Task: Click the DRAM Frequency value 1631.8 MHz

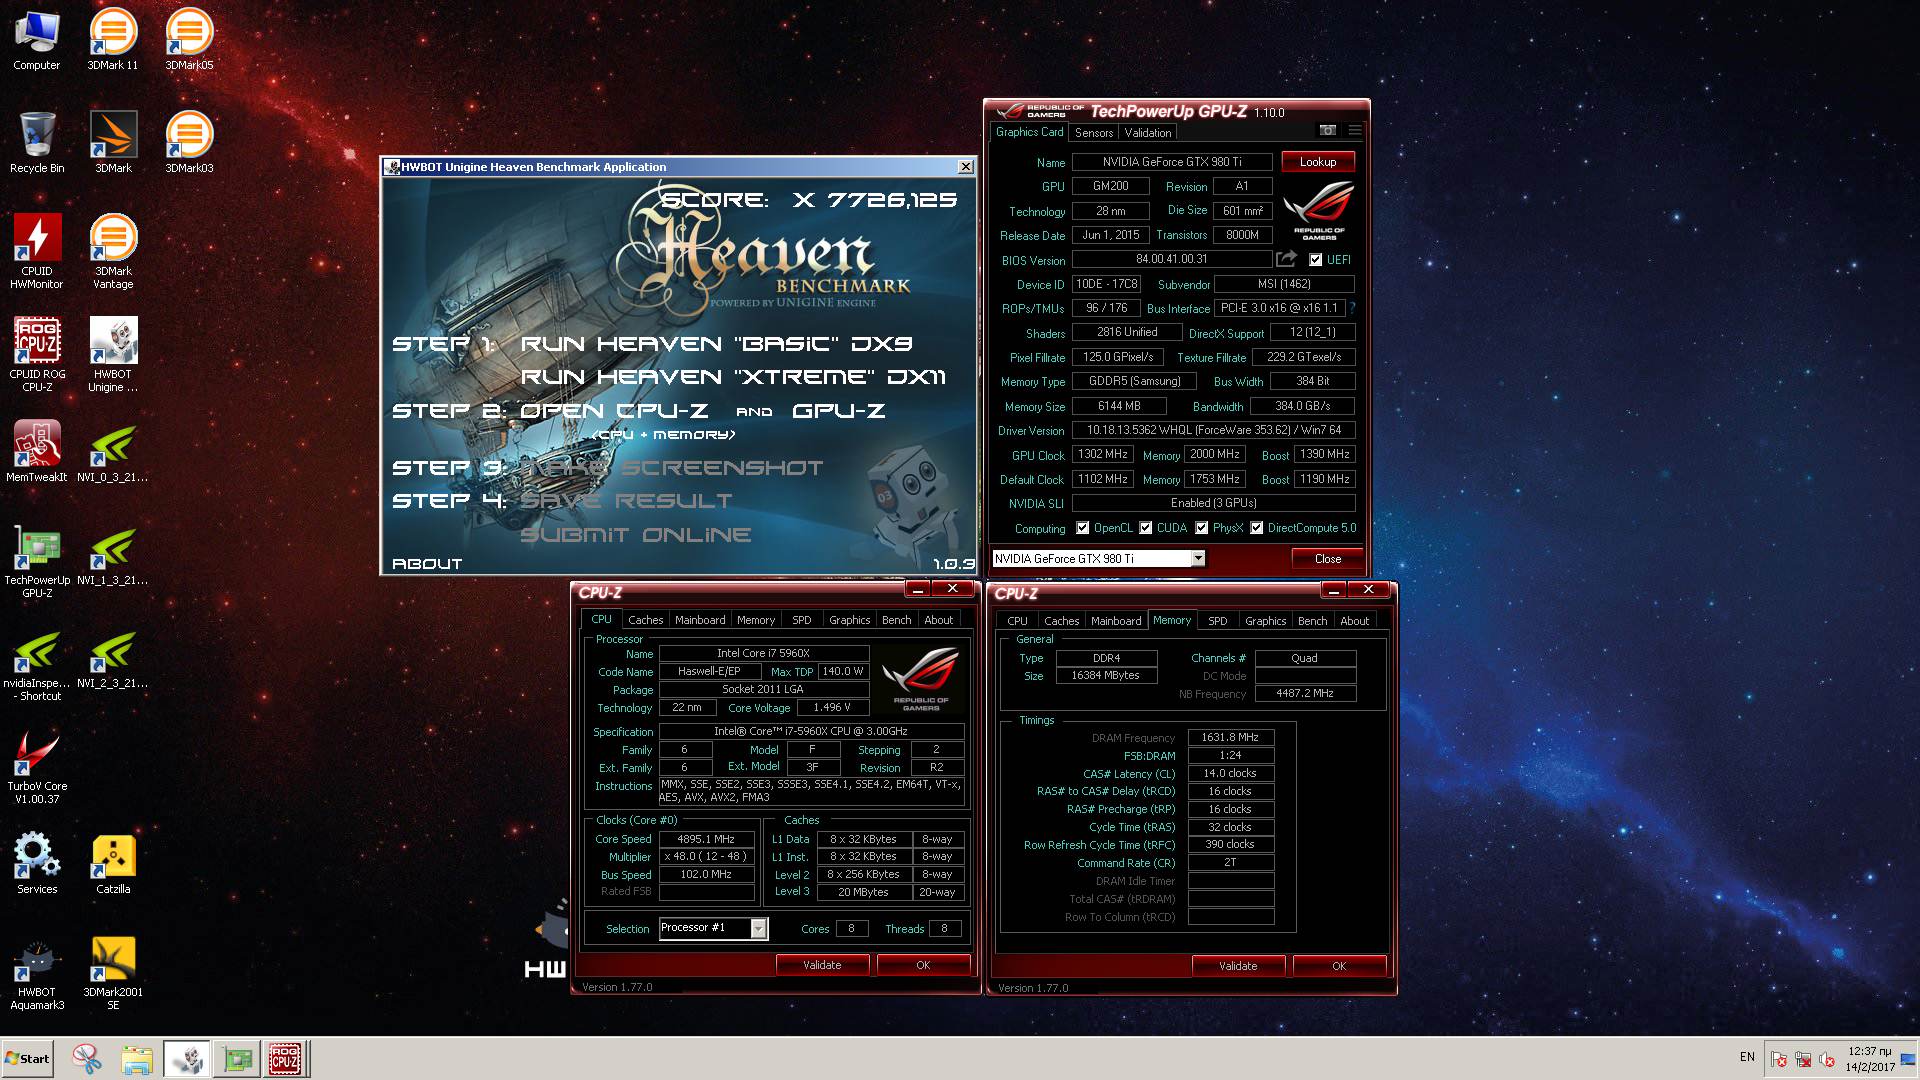Action: 1230,738
